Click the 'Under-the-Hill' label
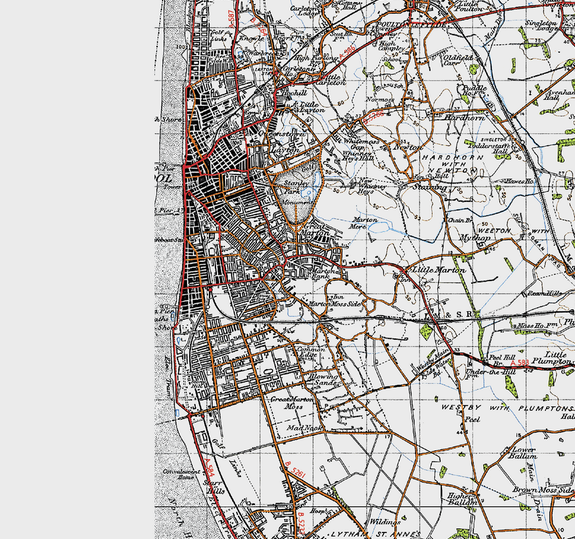The width and height of the screenshot is (575, 539). [491, 372]
